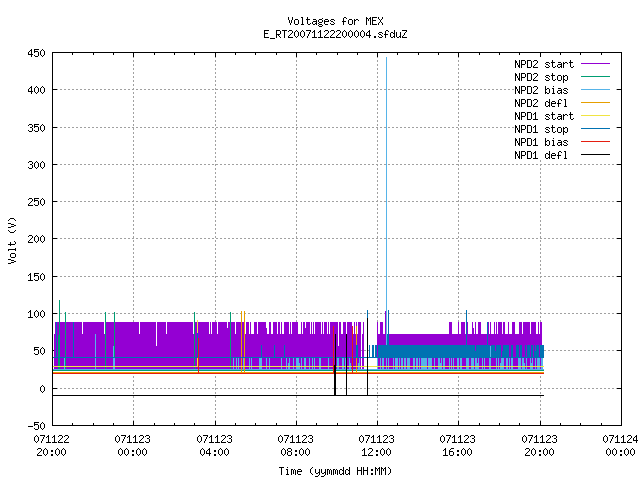
Task: Click the '071124 00:00' x-axis tick label
Action: click(x=620, y=446)
